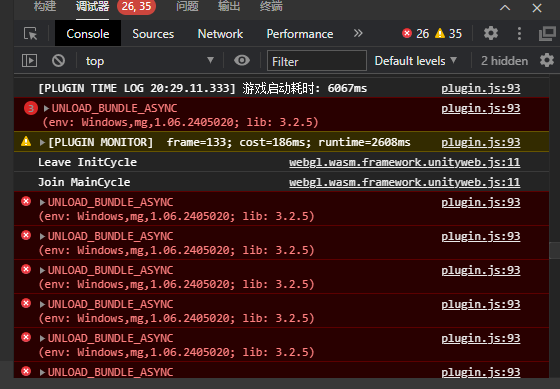
Task: Switch to the Sources tab
Action: point(153,34)
